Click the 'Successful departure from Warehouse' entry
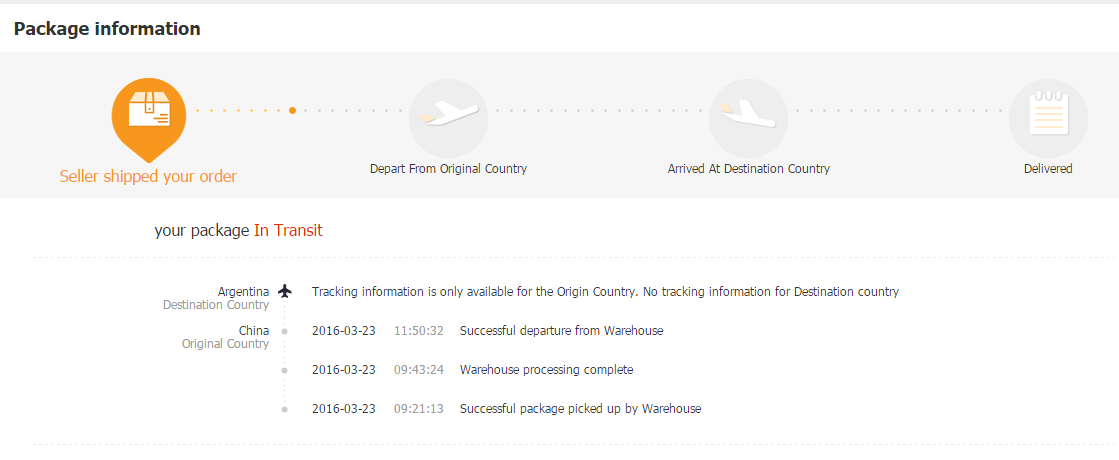 pos(561,331)
